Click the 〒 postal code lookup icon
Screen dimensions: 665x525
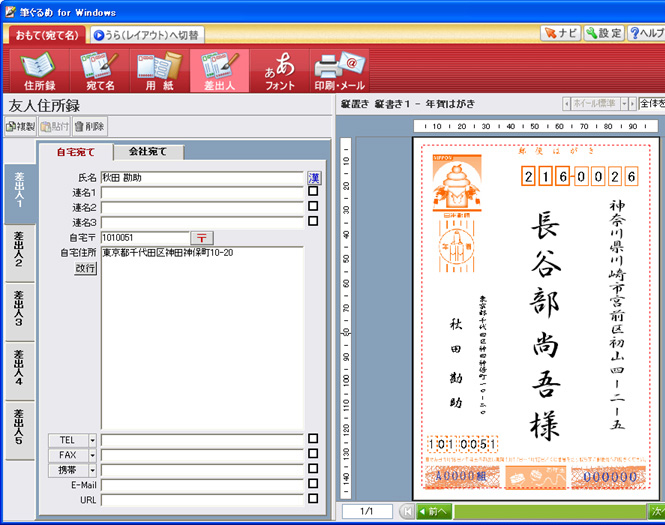[202, 238]
